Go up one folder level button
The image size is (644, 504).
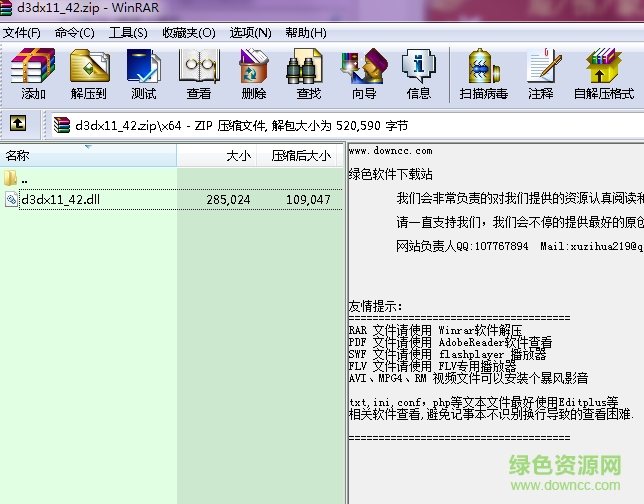coord(18,124)
